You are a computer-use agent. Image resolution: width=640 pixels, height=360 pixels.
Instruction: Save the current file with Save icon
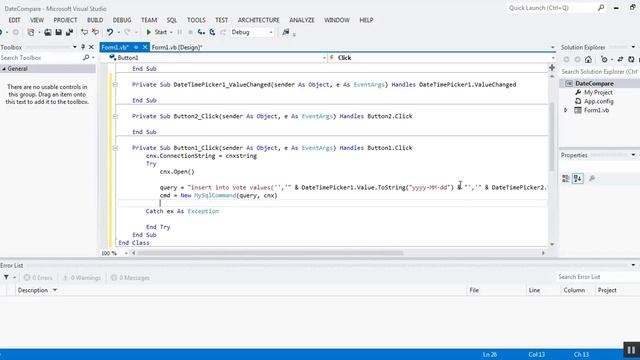tap(59, 32)
